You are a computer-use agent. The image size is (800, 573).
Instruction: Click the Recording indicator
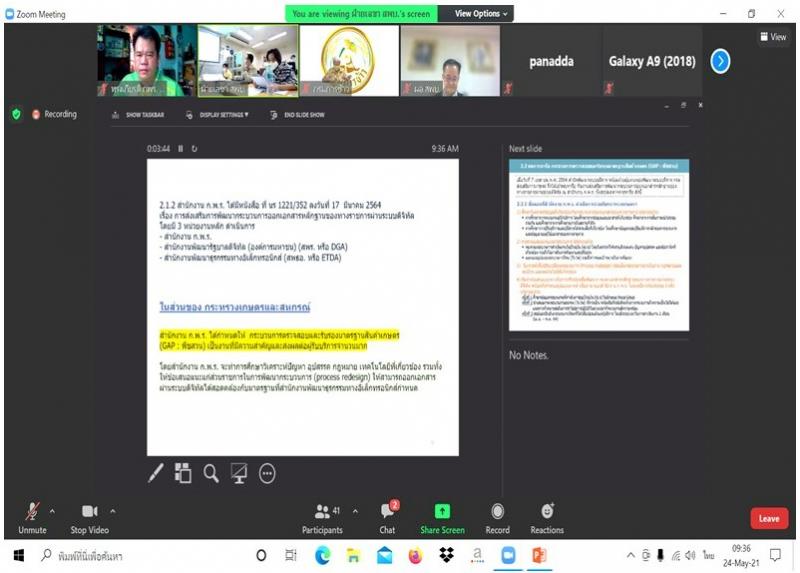[55, 114]
